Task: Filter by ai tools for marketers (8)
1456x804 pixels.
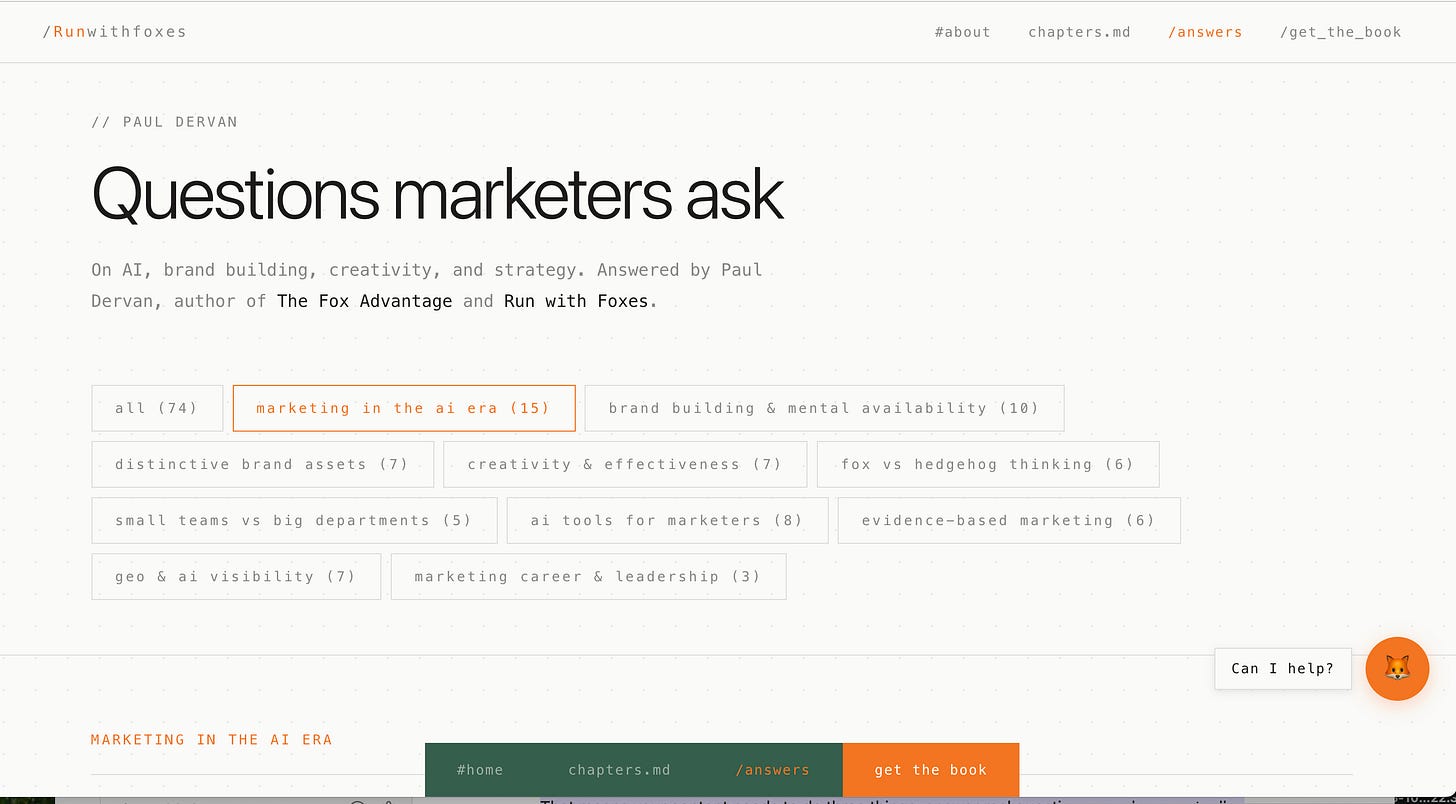Action: pos(667,520)
